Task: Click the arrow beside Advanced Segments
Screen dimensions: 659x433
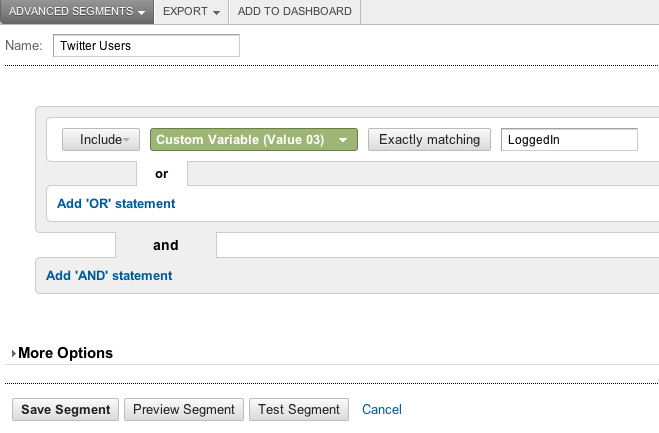Action: 143,13
